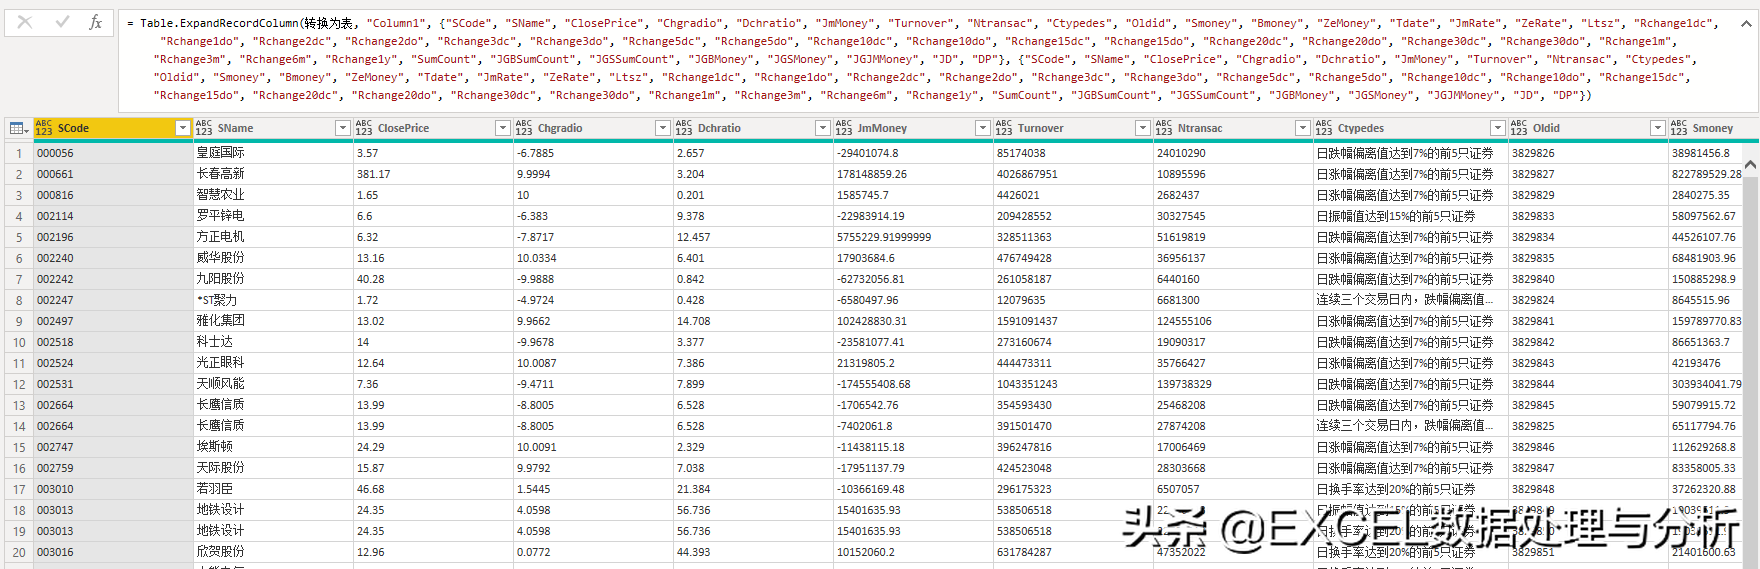
Task: Open SCode column filter dropdown
Action: [x=183, y=128]
